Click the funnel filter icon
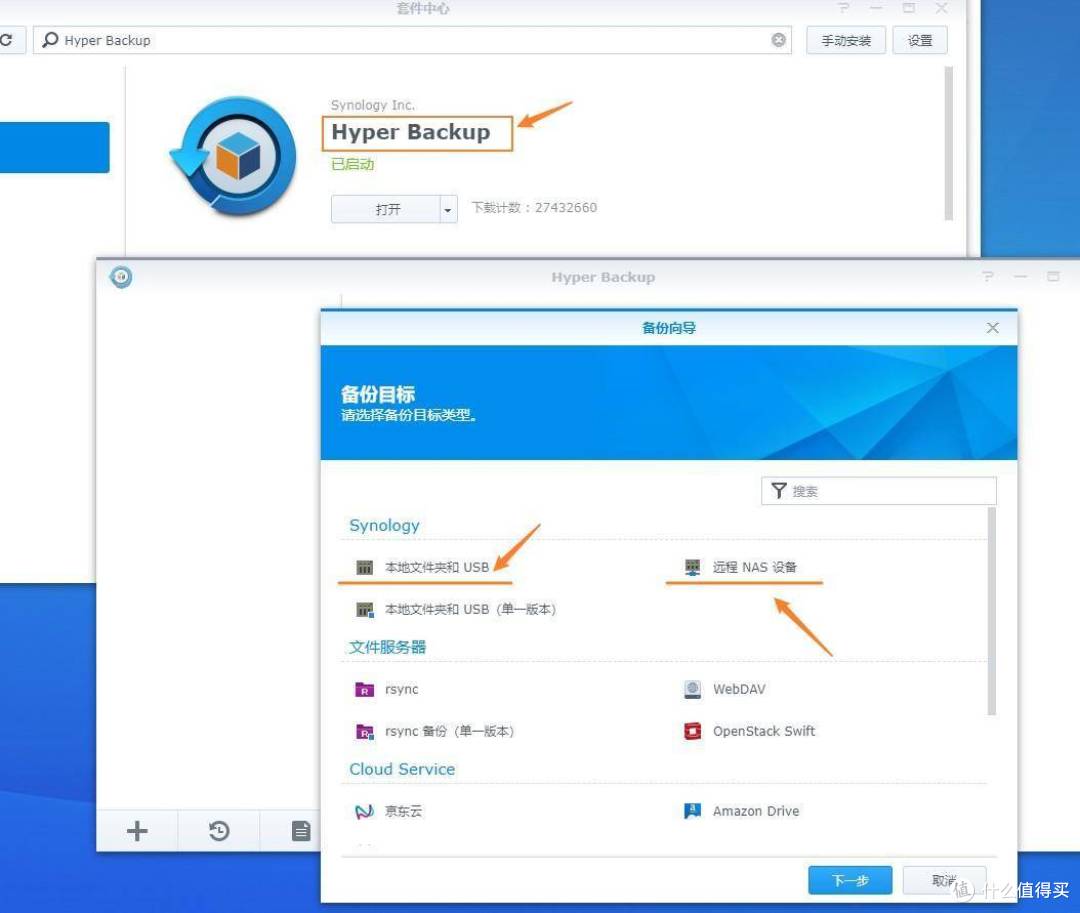 tap(779, 490)
